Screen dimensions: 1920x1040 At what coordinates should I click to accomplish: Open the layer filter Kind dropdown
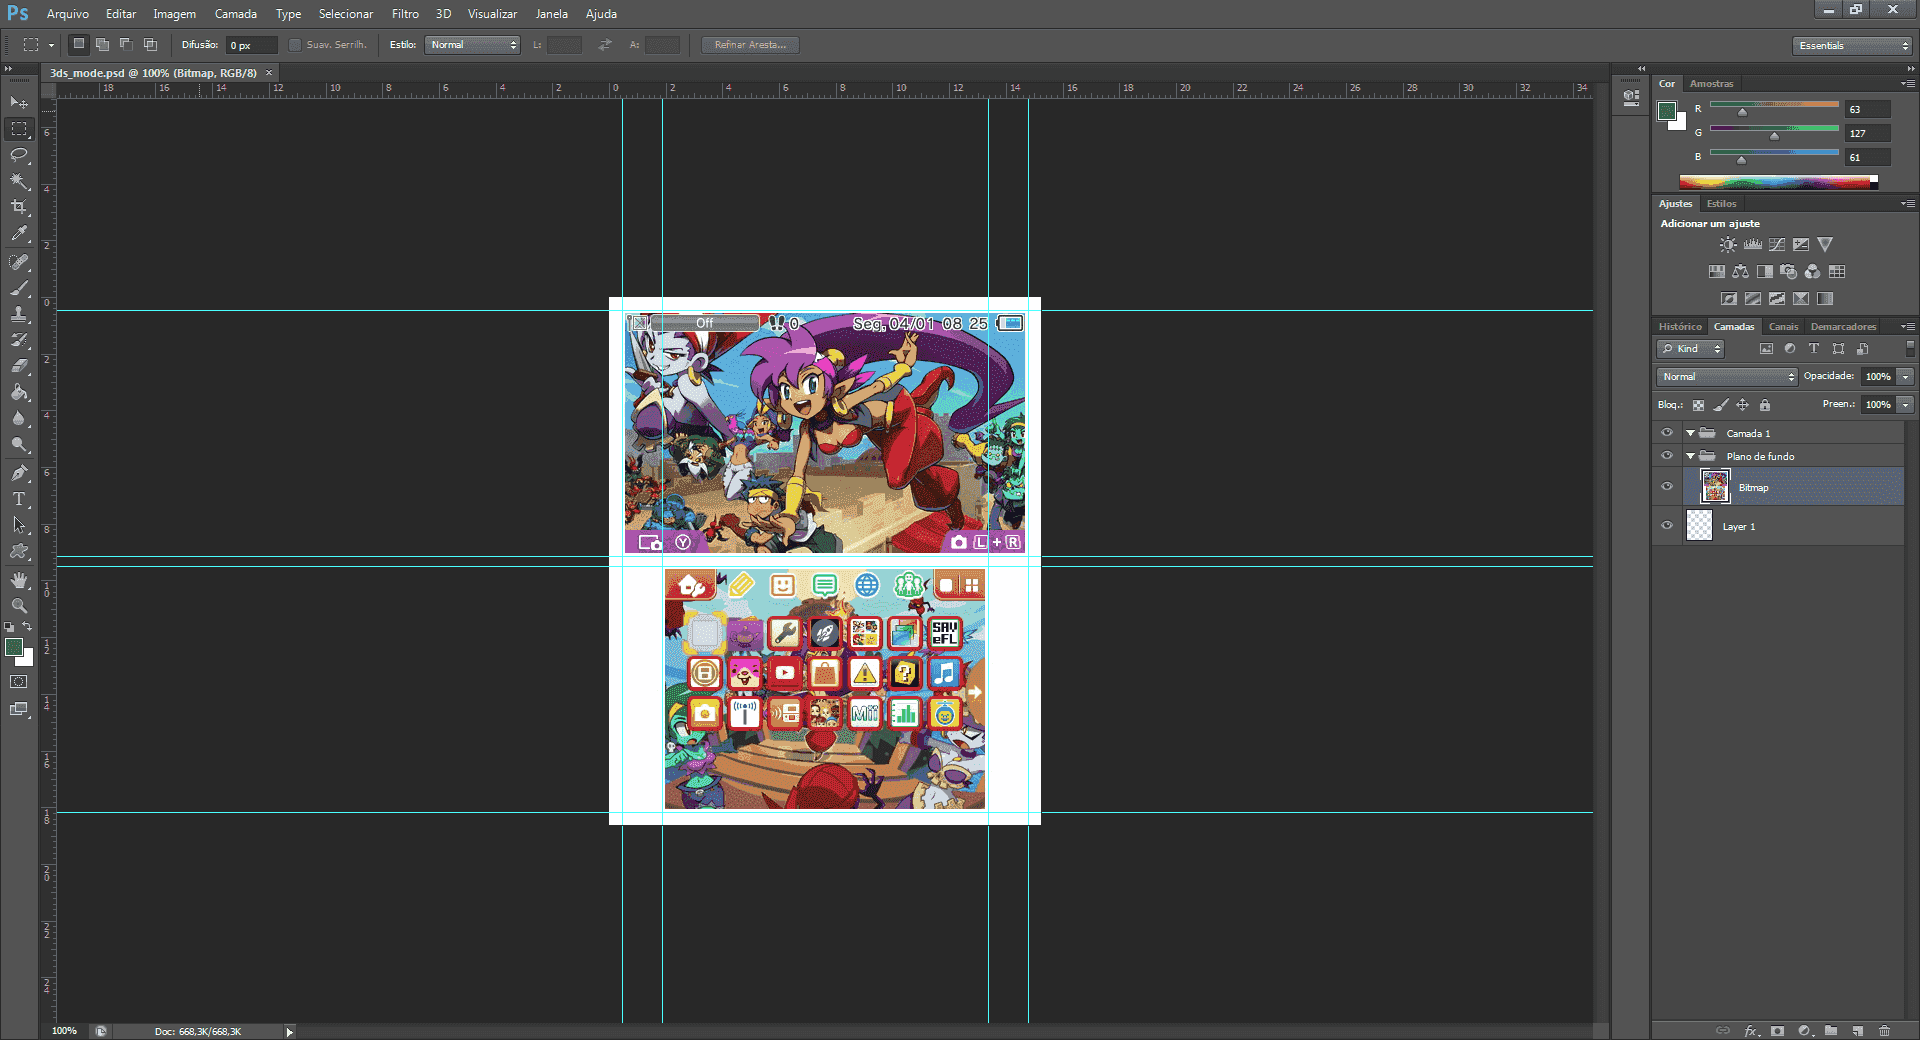[1691, 349]
